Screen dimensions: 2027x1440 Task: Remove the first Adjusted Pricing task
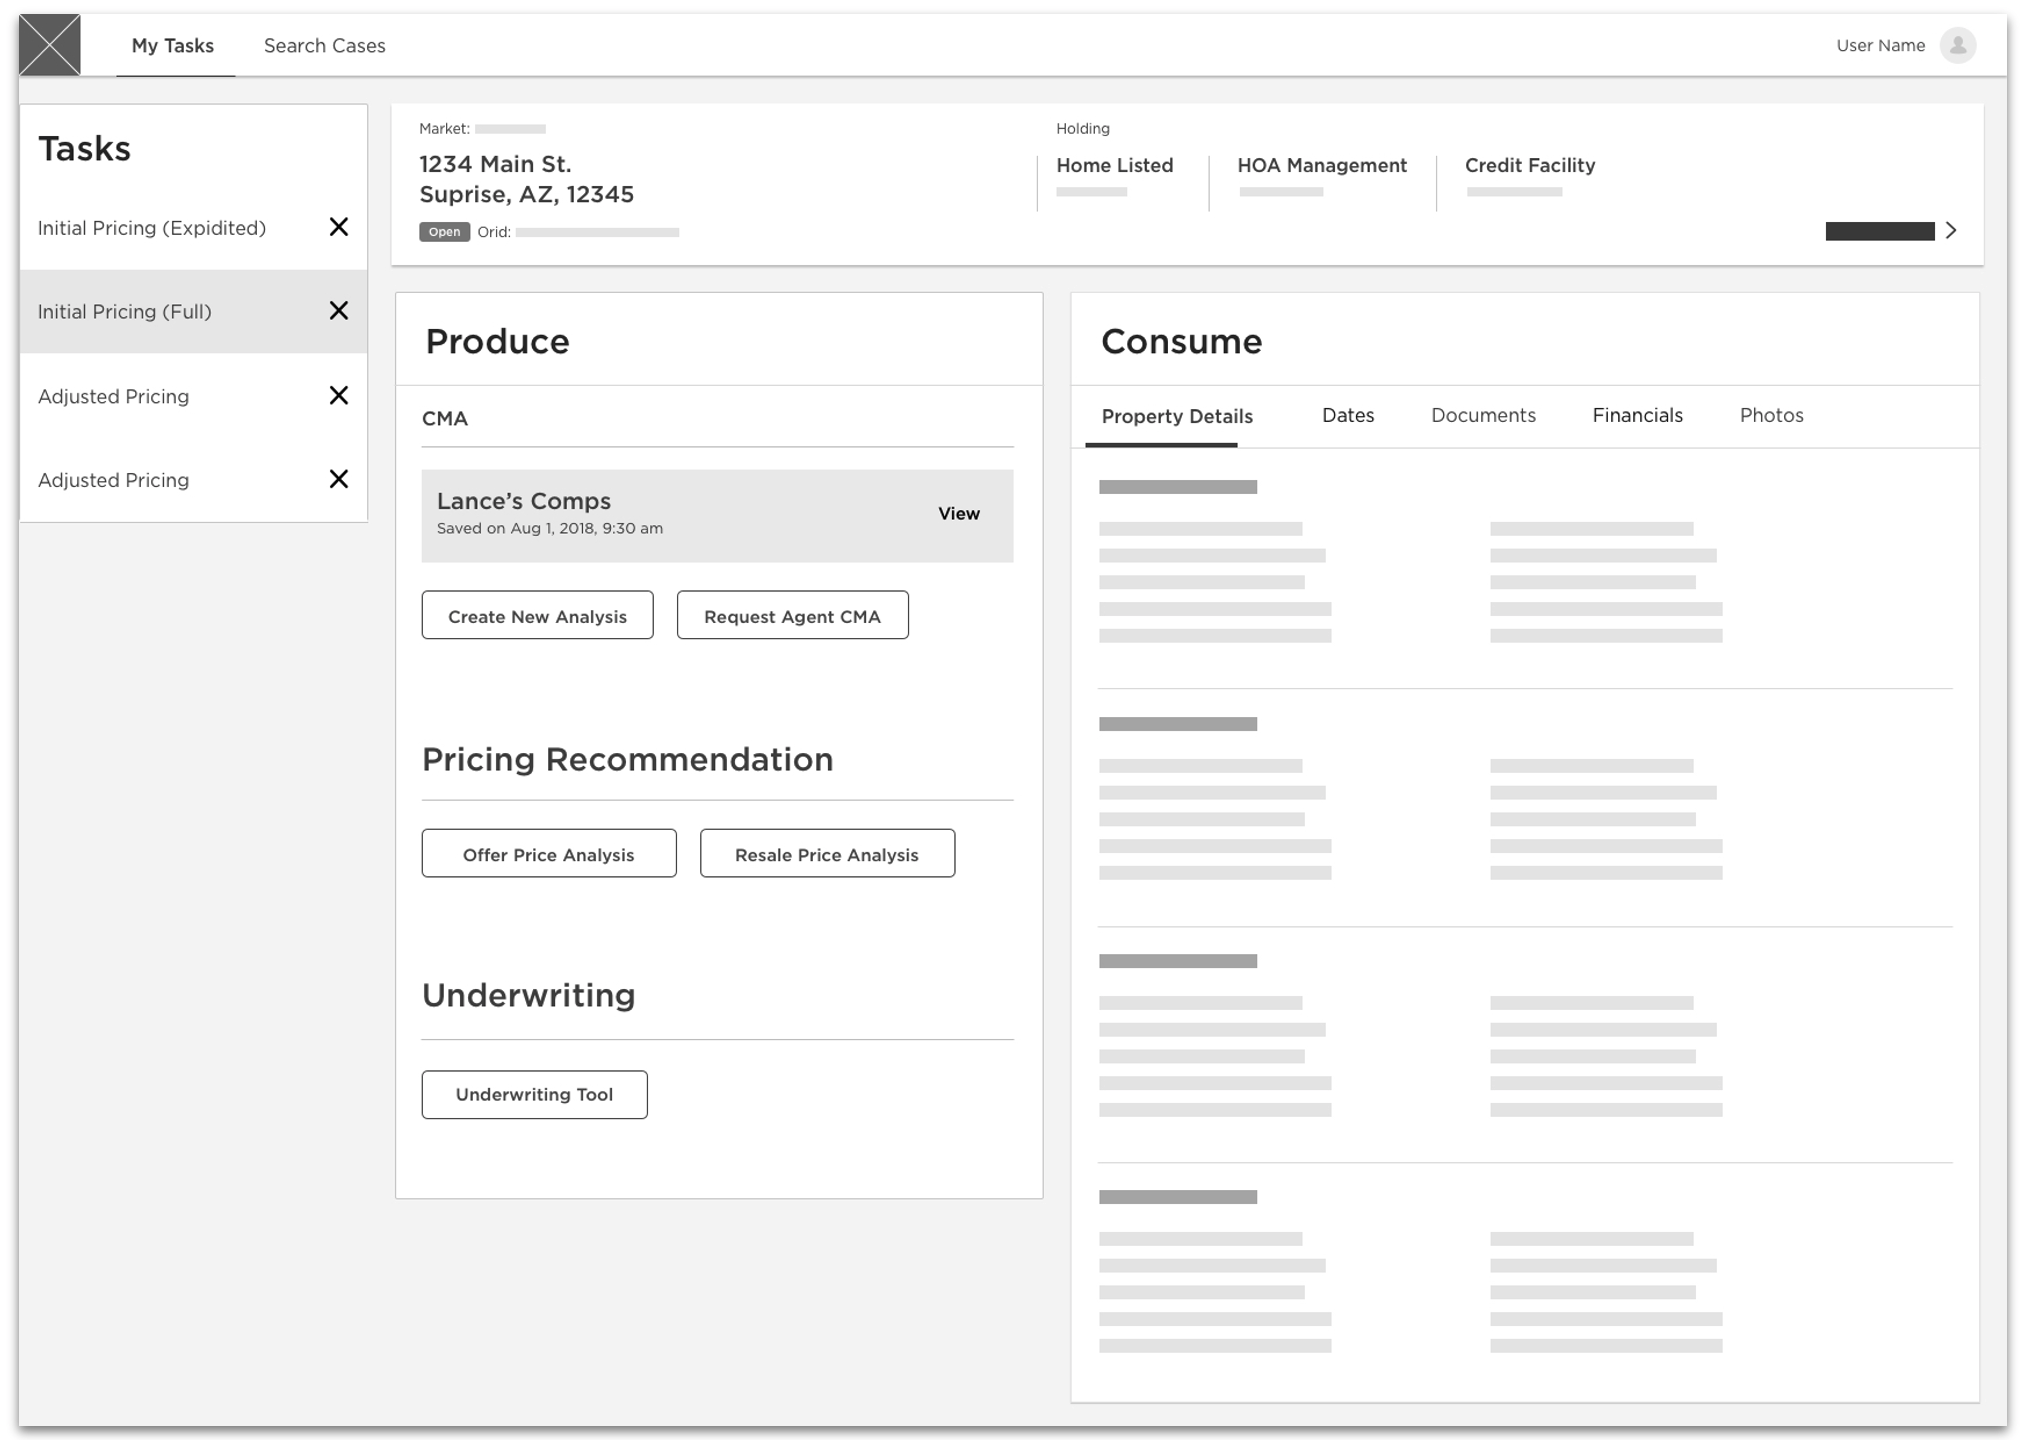click(339, 395)
